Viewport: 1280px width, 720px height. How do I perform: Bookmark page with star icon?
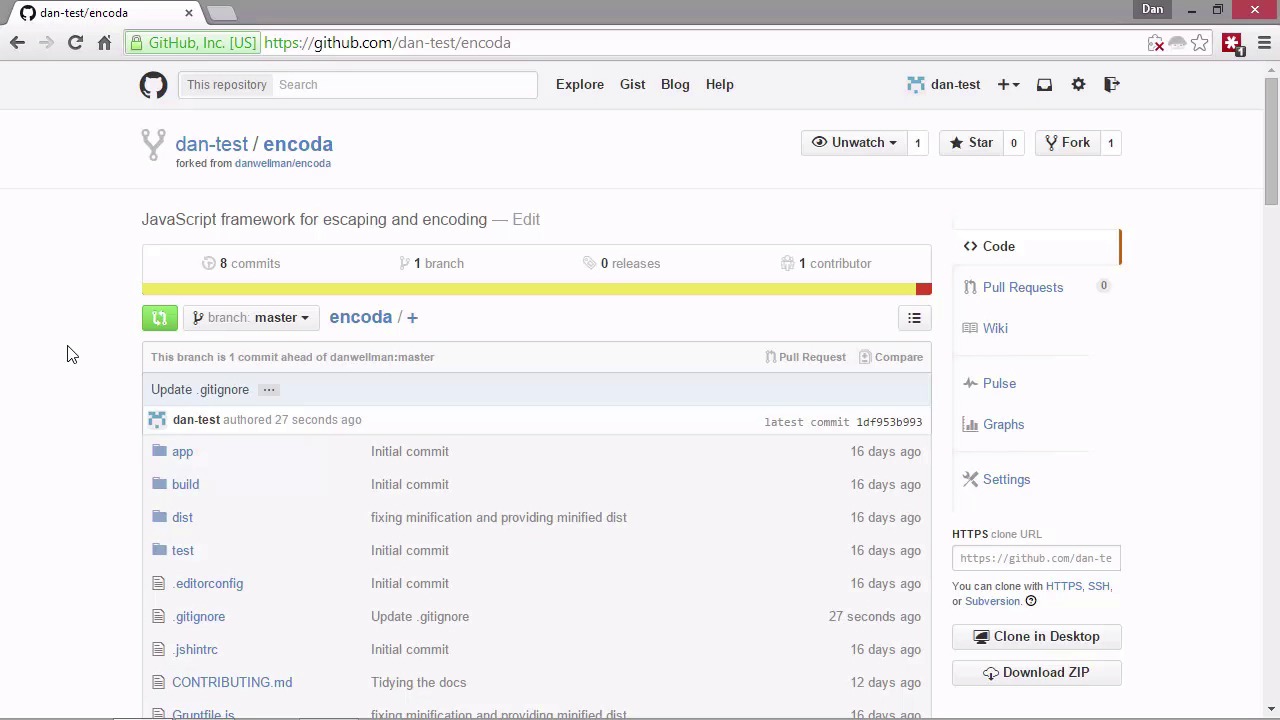click(1200, 43)
